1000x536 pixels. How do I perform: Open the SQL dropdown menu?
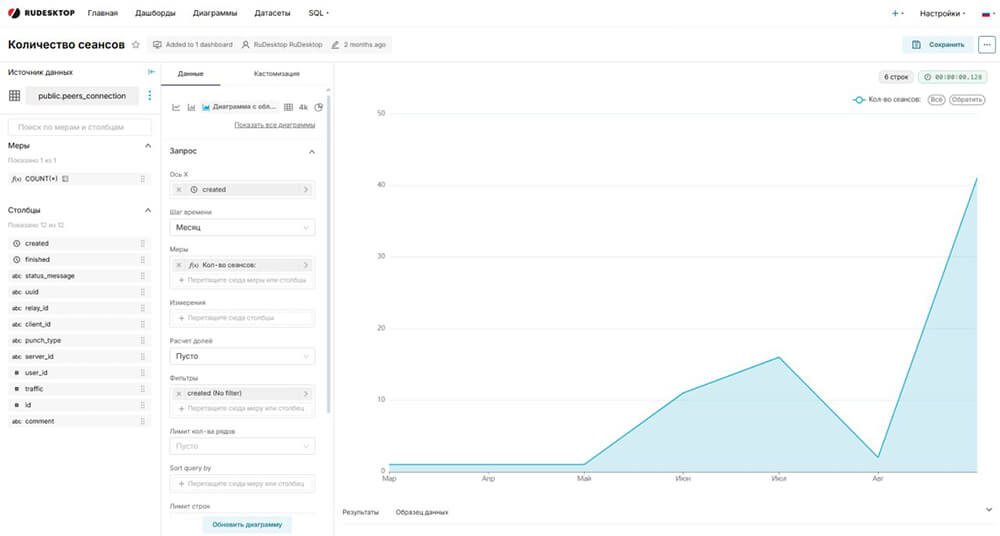(318, 13)
